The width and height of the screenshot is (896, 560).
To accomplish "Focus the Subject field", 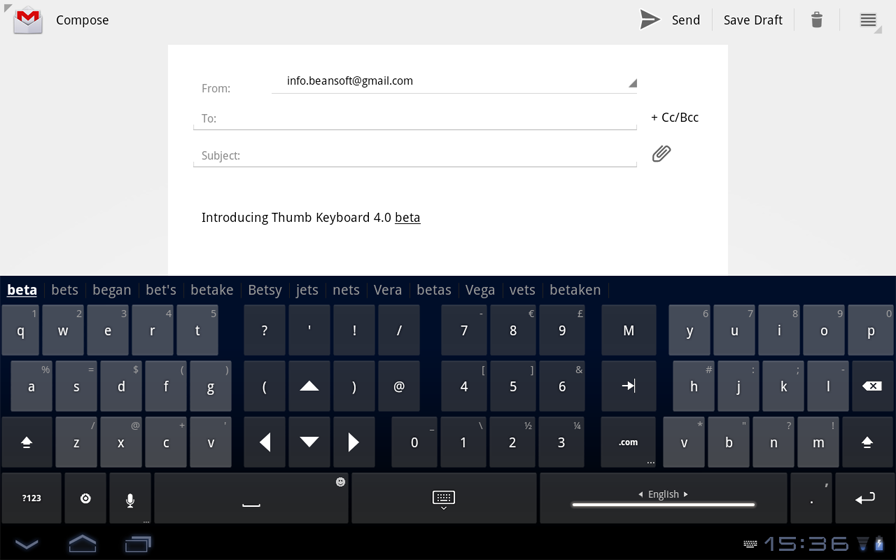I will point(415,155).
